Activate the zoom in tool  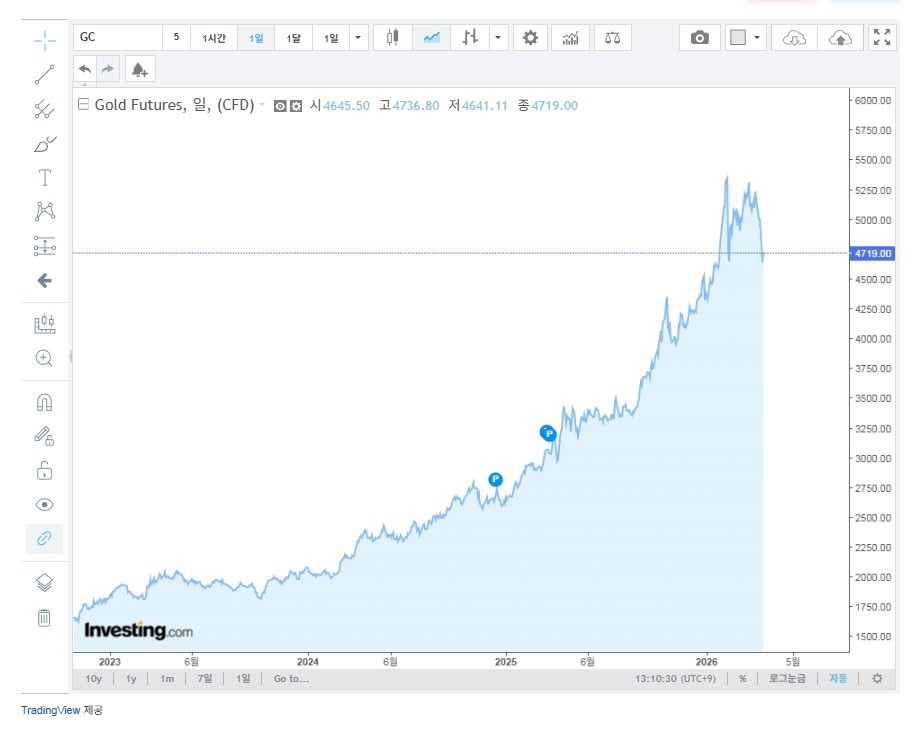(x=44, y=358)
